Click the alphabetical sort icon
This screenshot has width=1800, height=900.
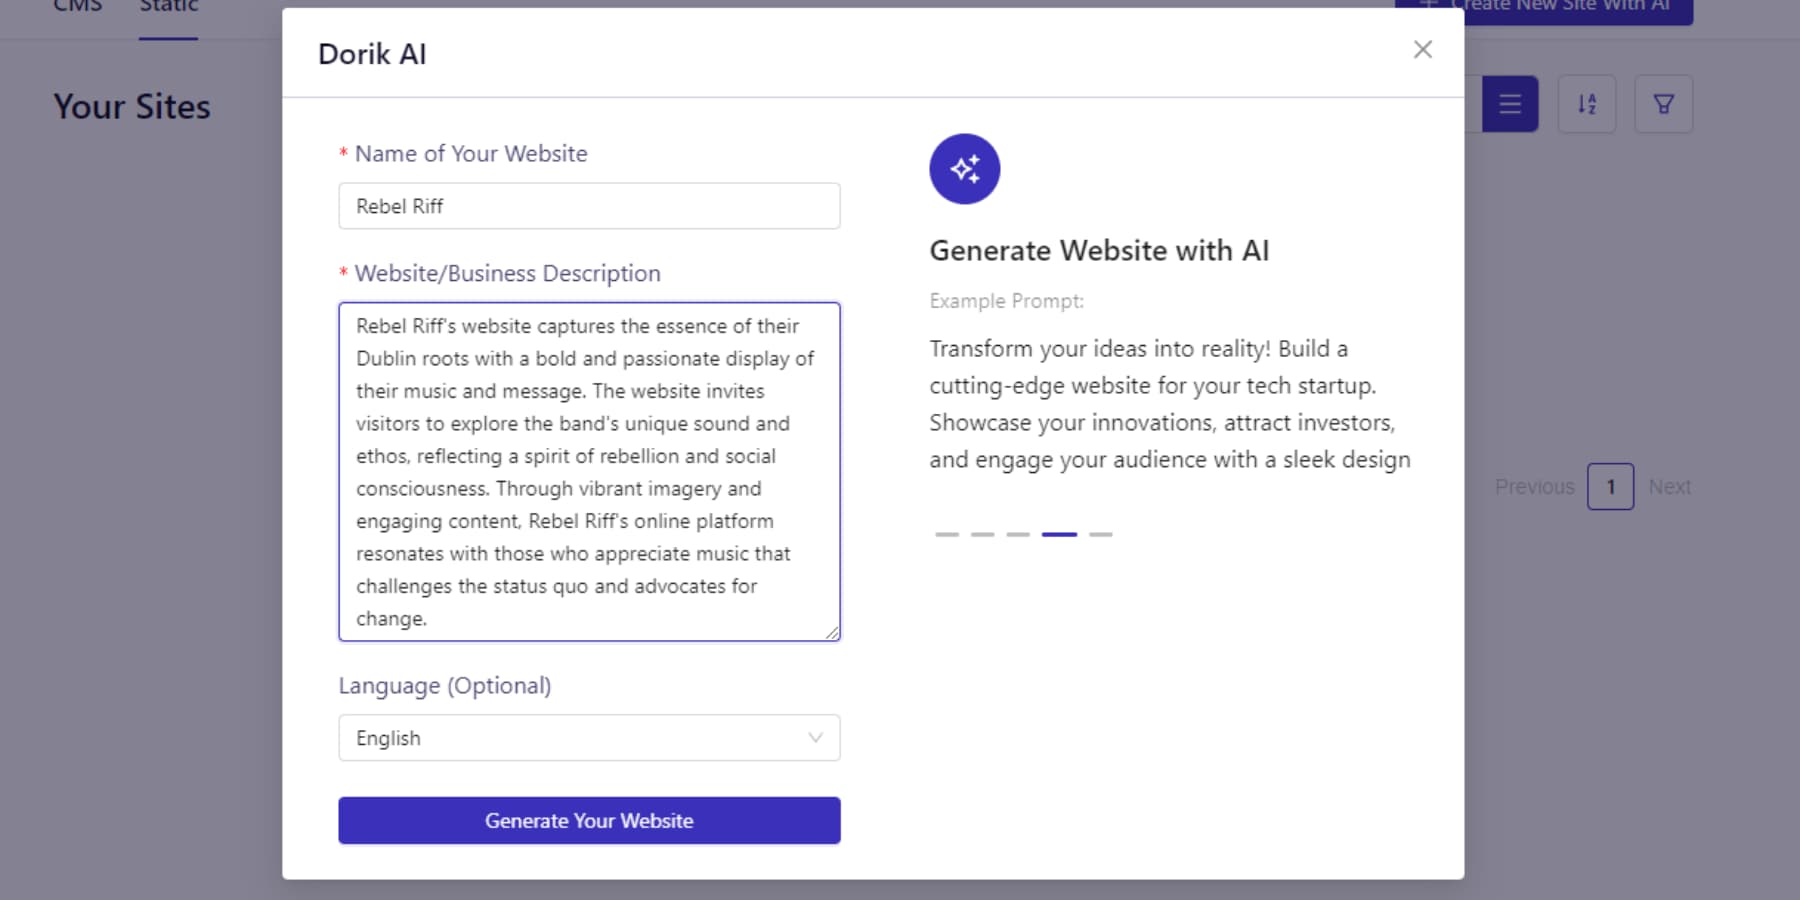coord(1587,103)
